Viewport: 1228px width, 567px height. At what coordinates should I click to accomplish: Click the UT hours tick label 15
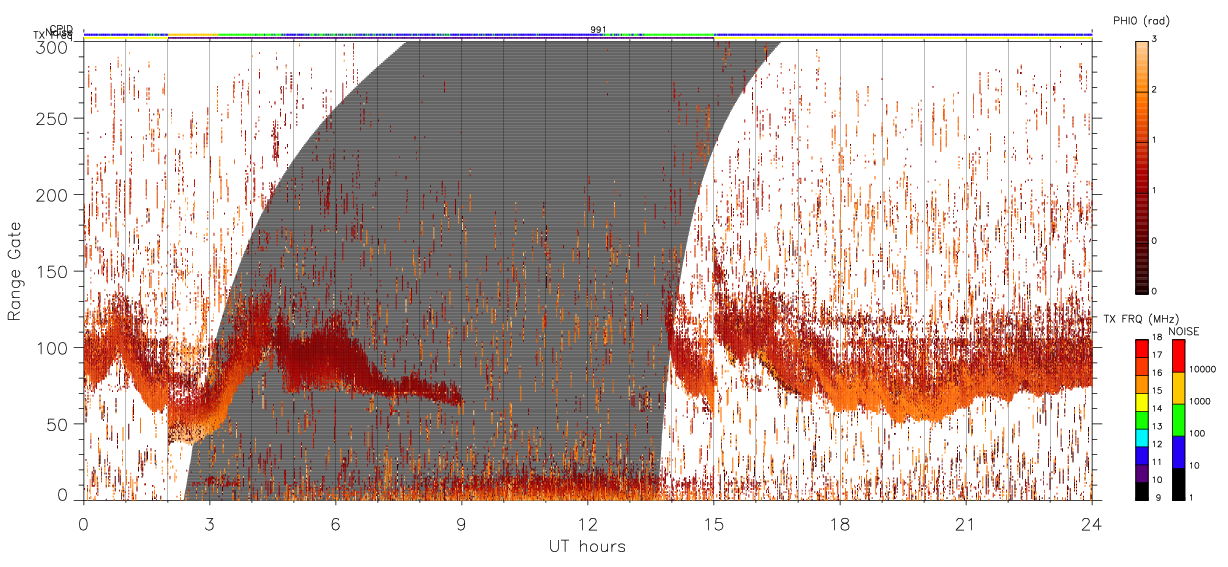click(x=713, y=524)
